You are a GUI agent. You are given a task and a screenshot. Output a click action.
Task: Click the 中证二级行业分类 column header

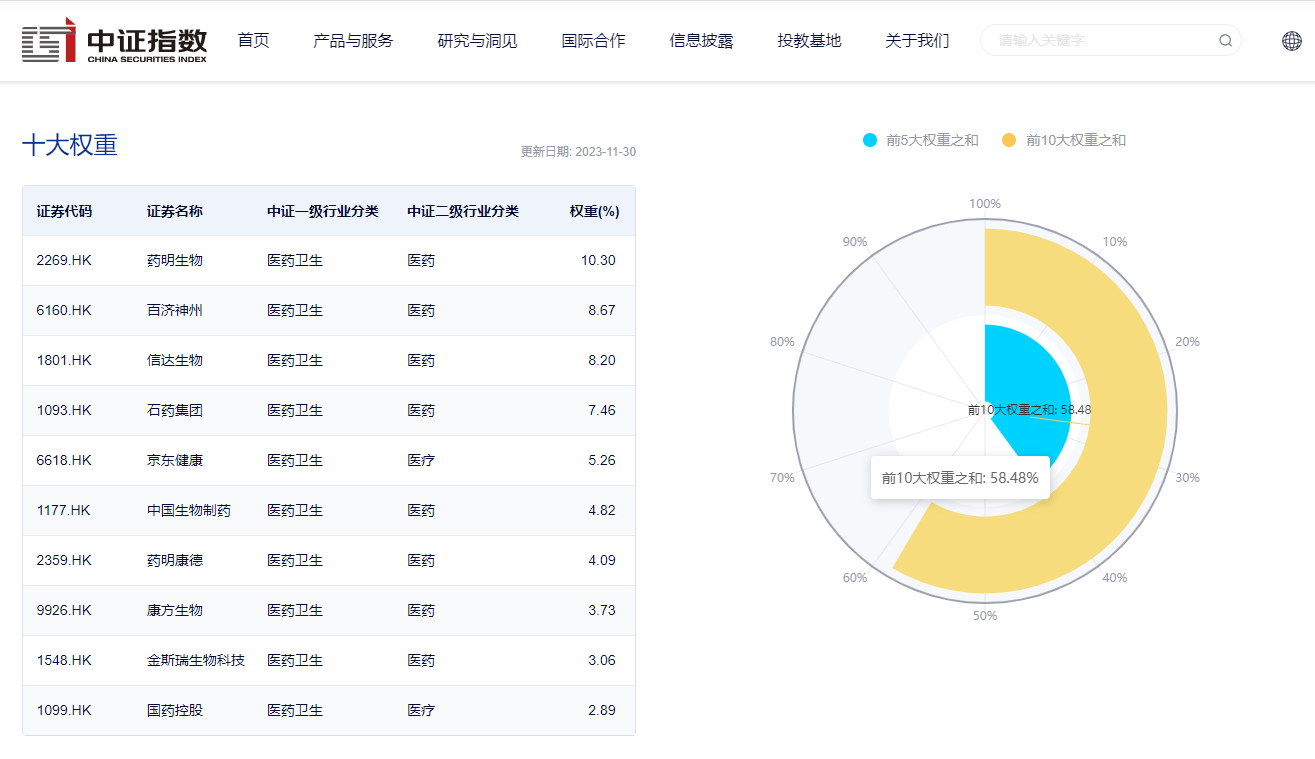(x=463, y=211)
